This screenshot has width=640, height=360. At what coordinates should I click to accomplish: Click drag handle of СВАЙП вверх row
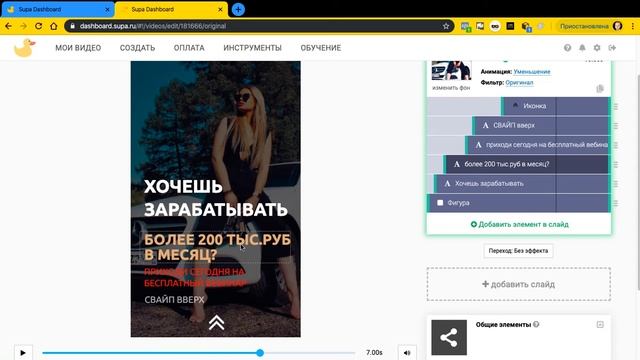pyautogui.click(x=616, y=126)
